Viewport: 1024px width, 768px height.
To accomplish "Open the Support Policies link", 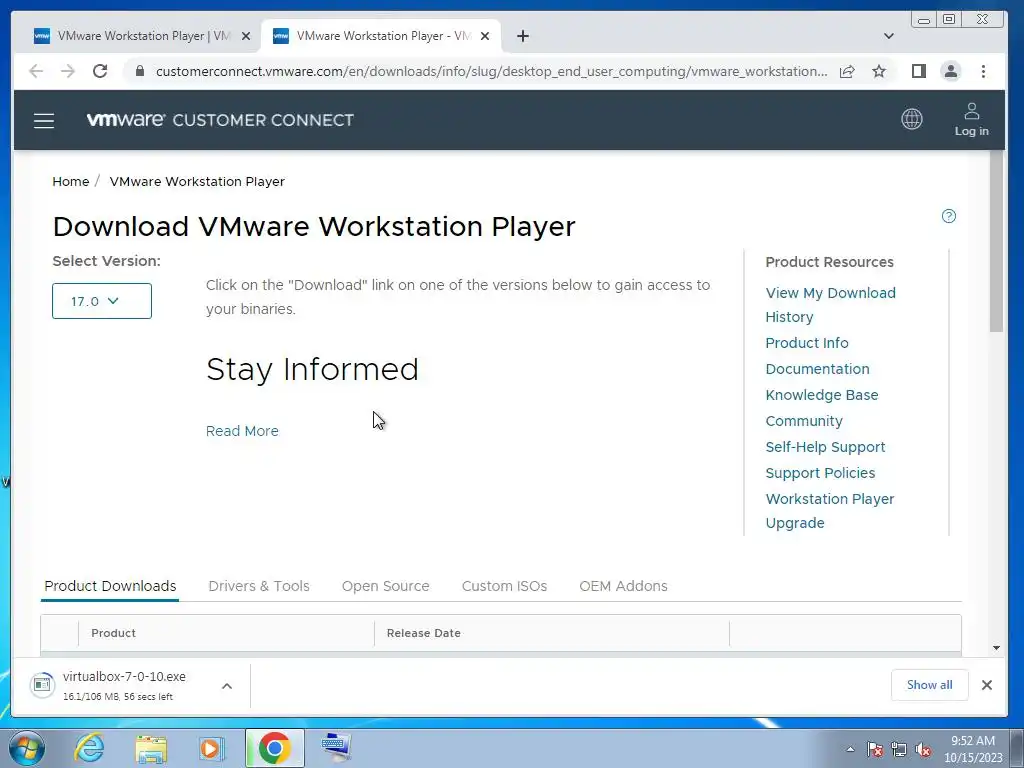I will pyautogui.click(x=820, y=473).
